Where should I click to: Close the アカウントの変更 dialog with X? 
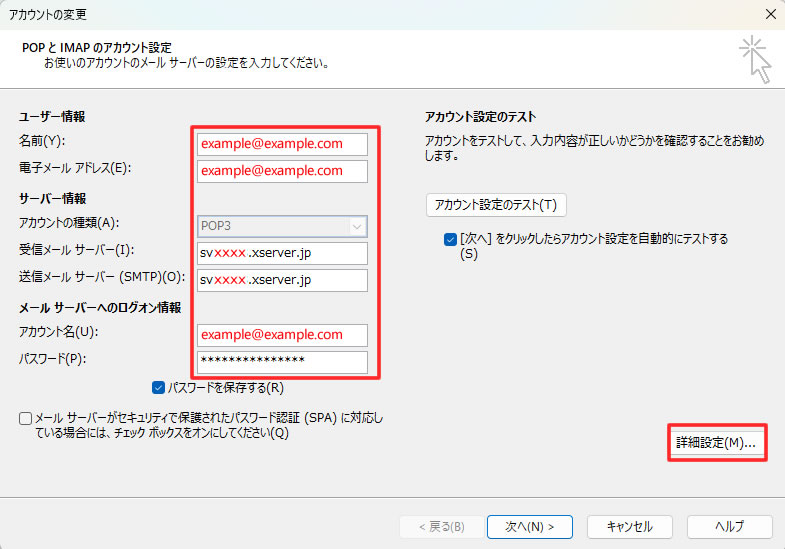769,14
